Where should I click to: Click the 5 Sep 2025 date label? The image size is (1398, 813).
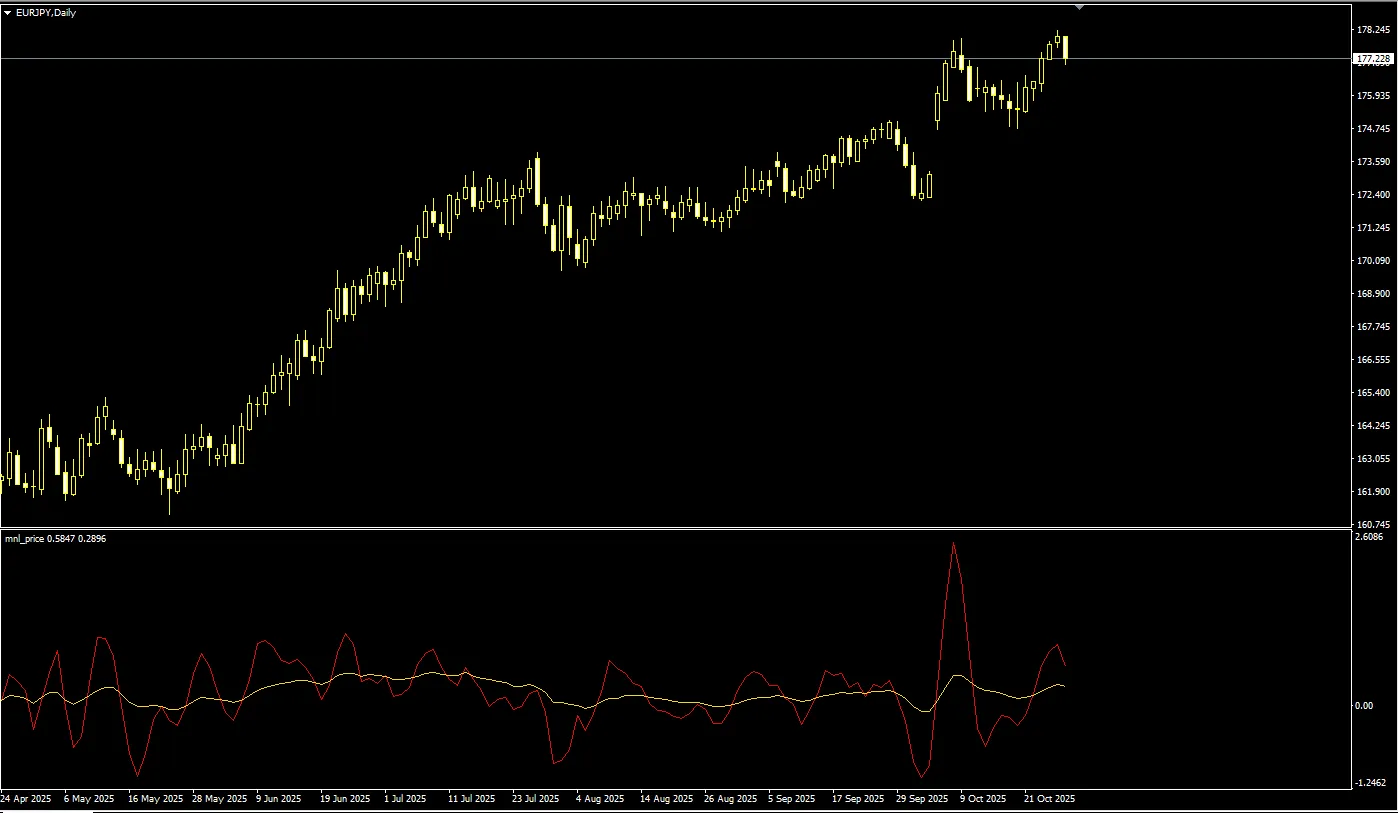coord(793,800)
